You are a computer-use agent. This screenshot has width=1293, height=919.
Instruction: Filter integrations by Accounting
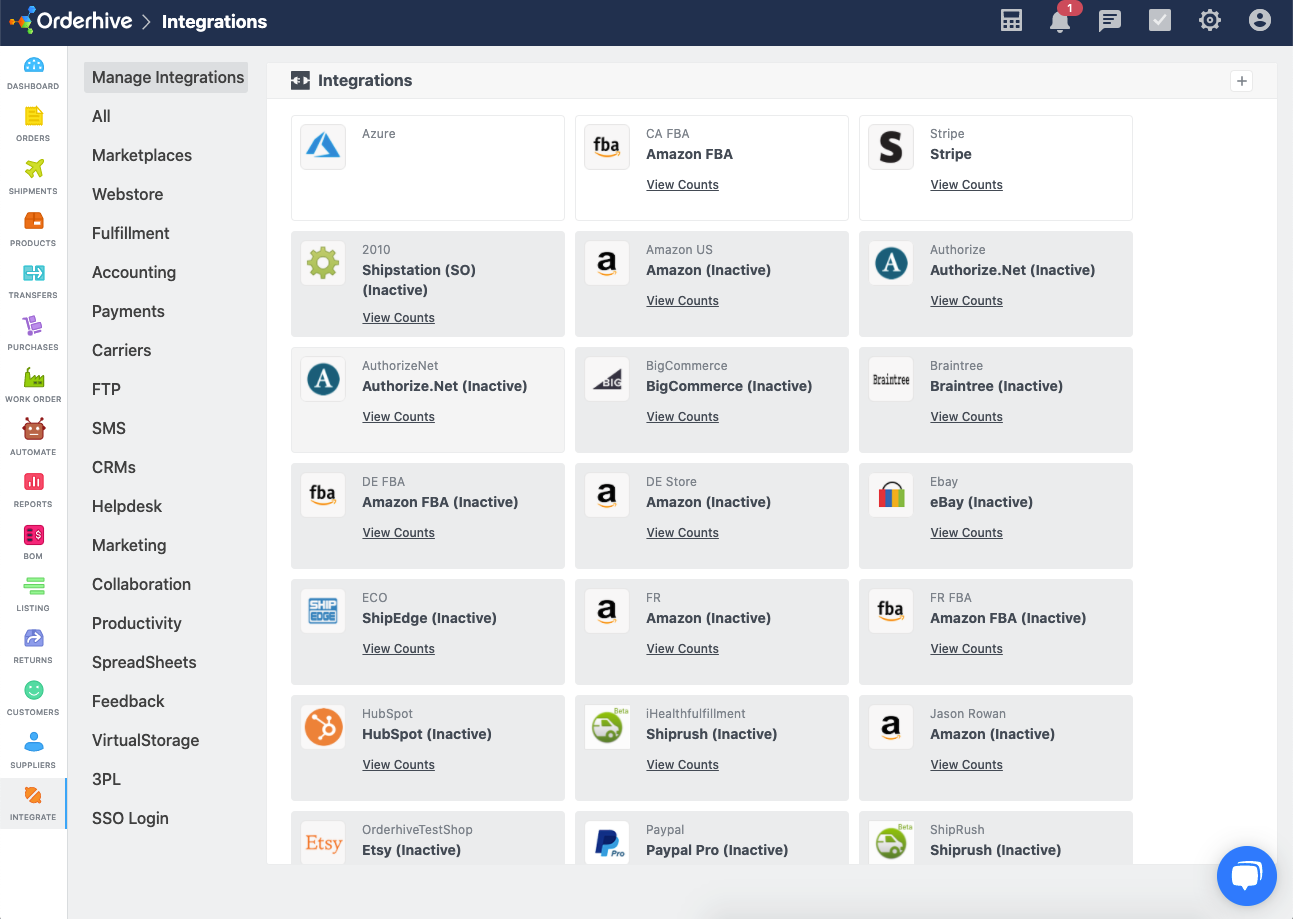pyautogui.click(x=134, y=272)
